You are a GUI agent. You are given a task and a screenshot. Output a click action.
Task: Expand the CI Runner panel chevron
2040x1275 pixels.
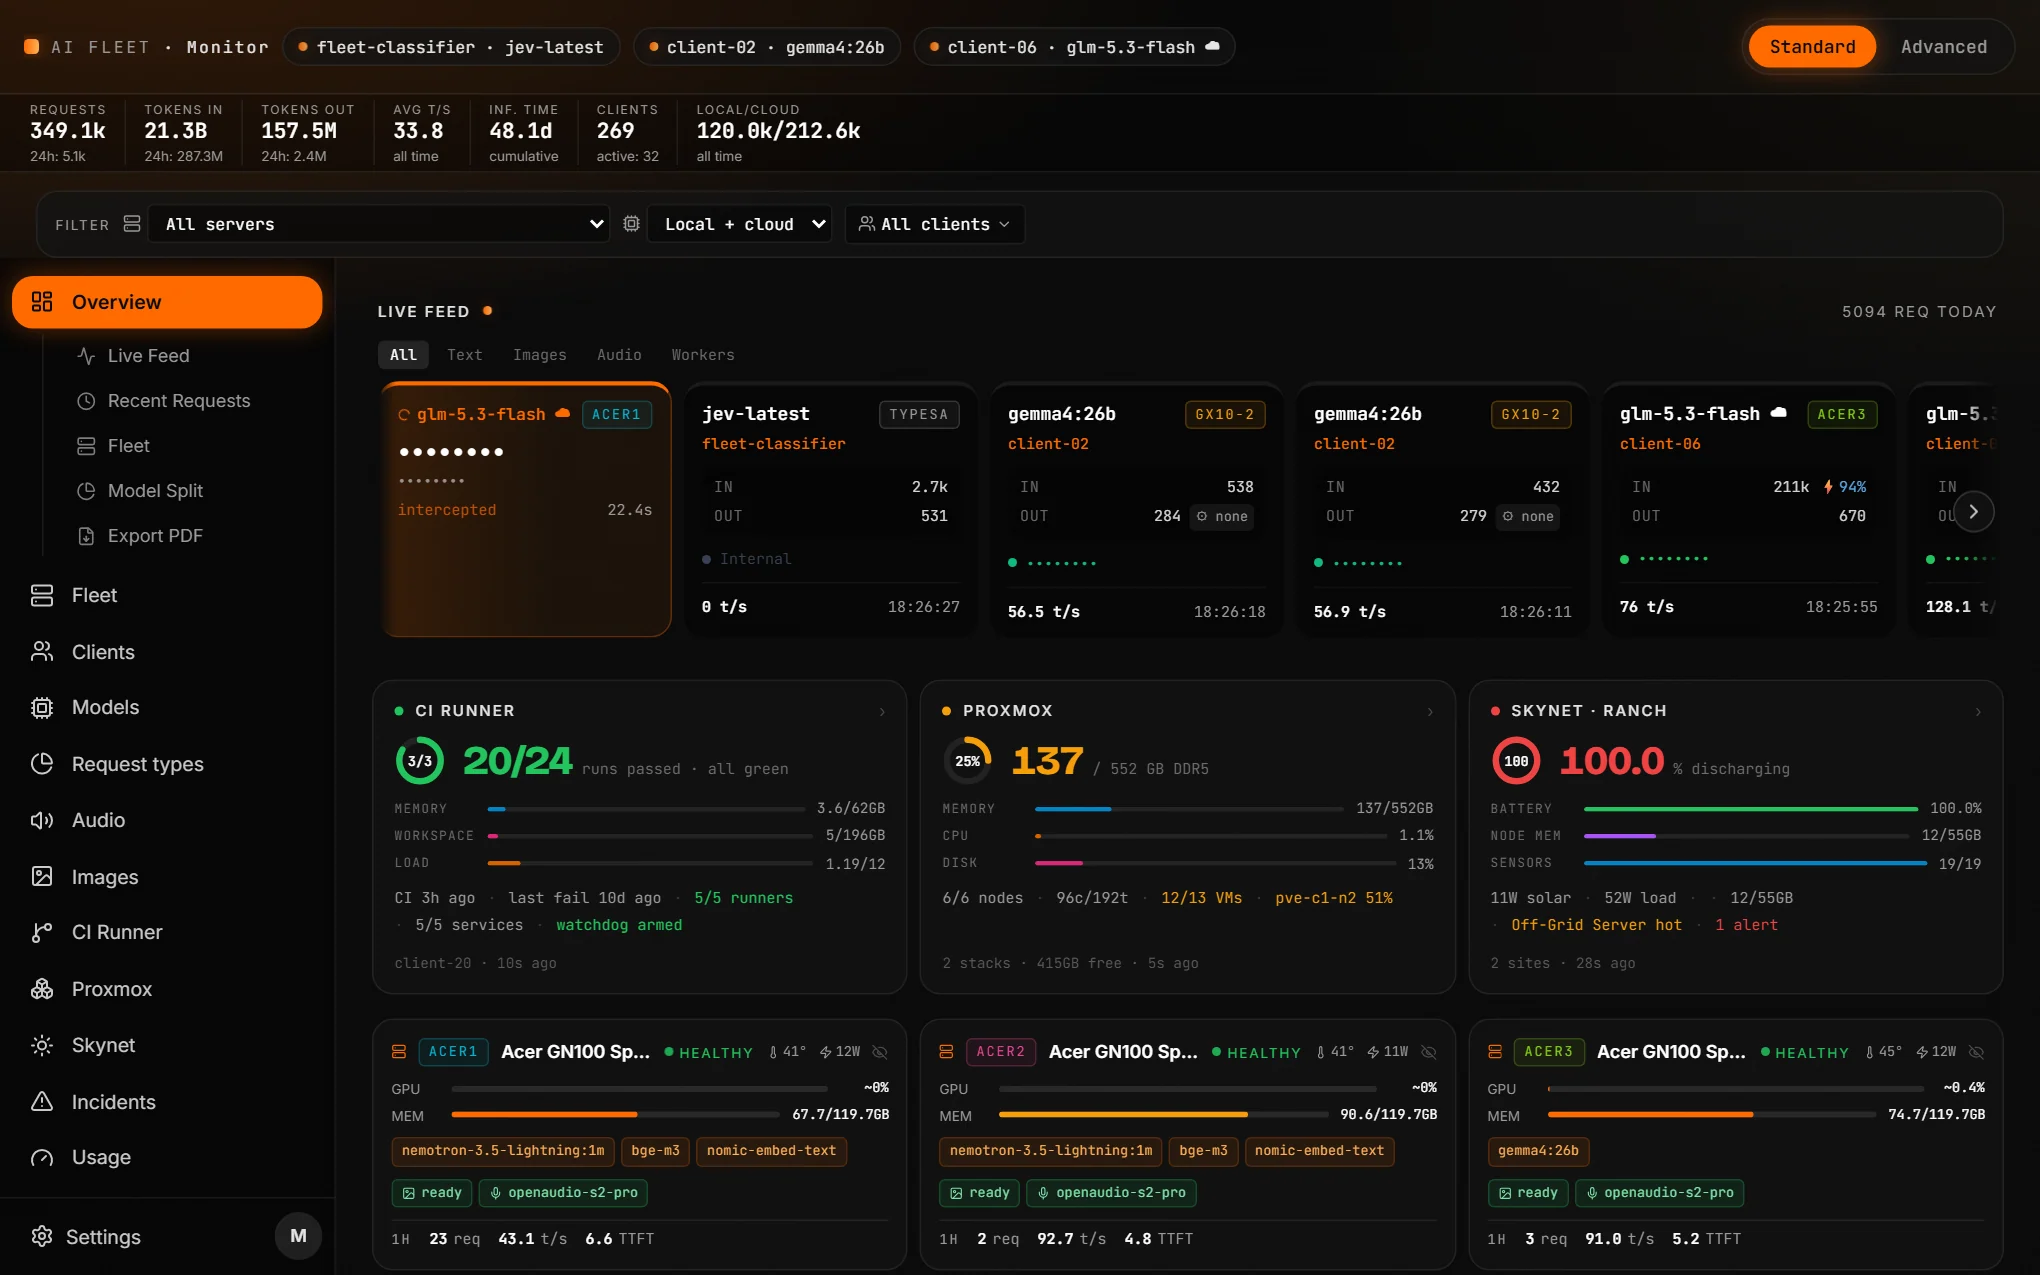click(882, 712)
